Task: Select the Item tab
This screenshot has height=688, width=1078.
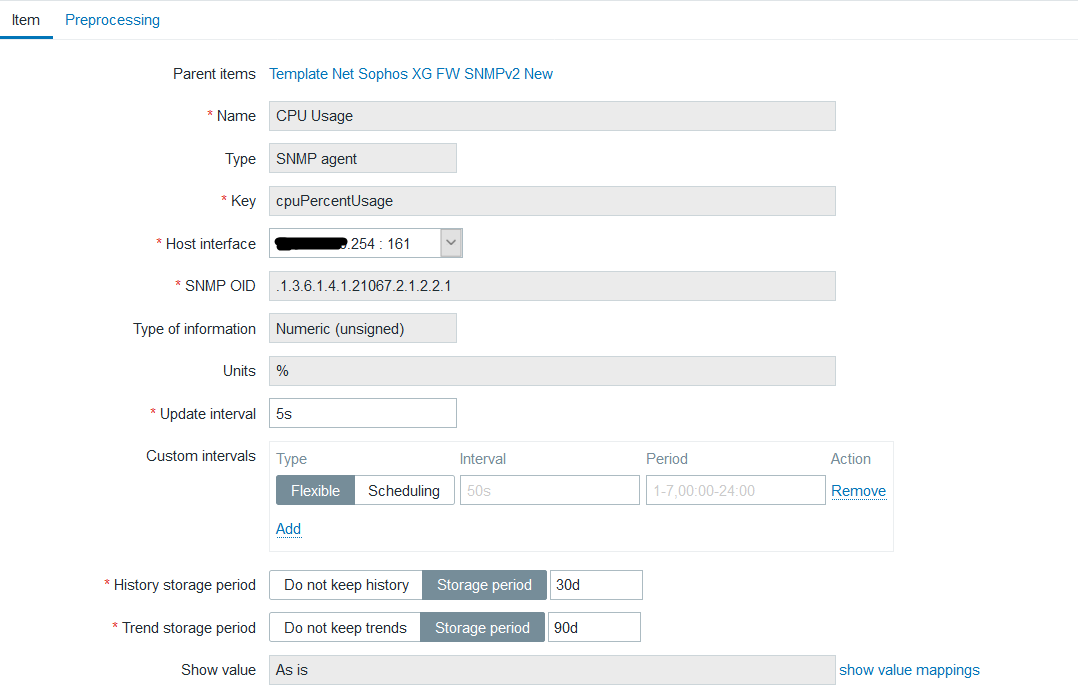Action: (26, 20)
